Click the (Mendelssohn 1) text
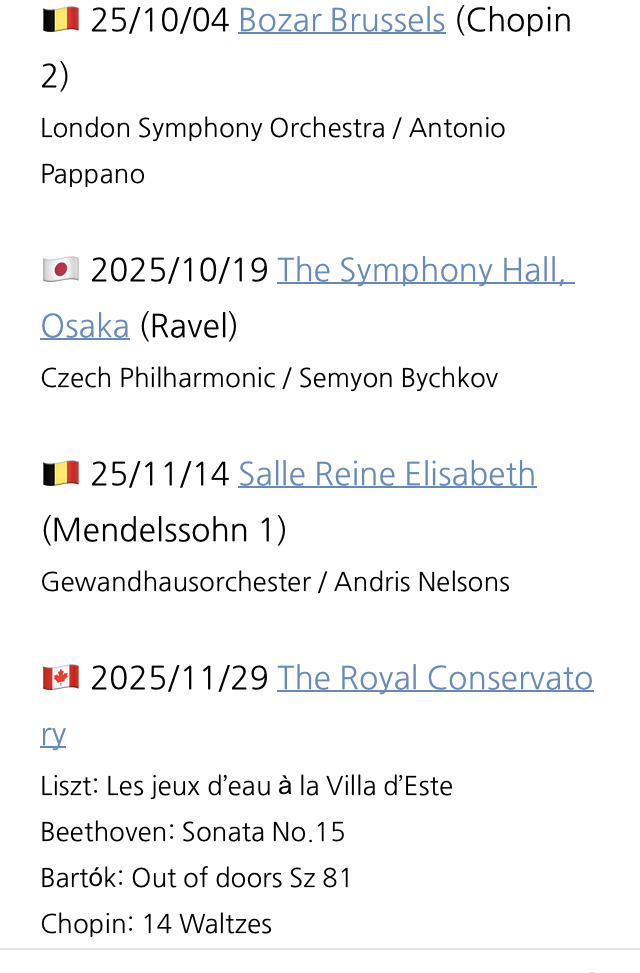 [163, 529]
